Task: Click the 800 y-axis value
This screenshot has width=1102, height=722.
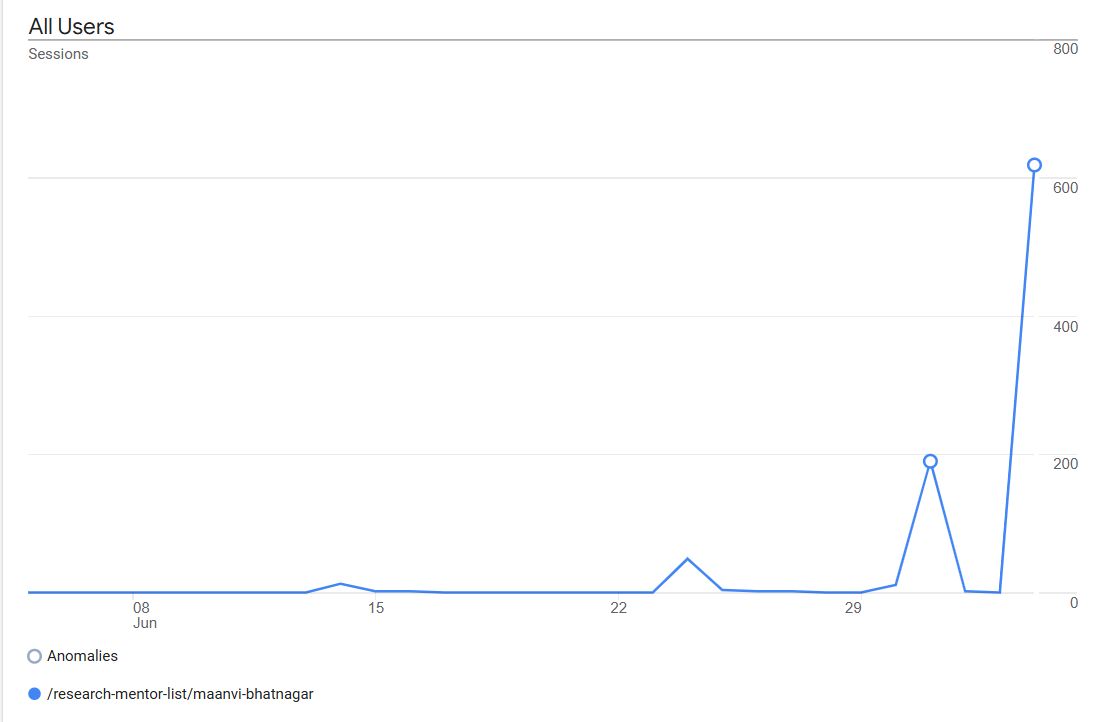Action: coord(1065,49)
